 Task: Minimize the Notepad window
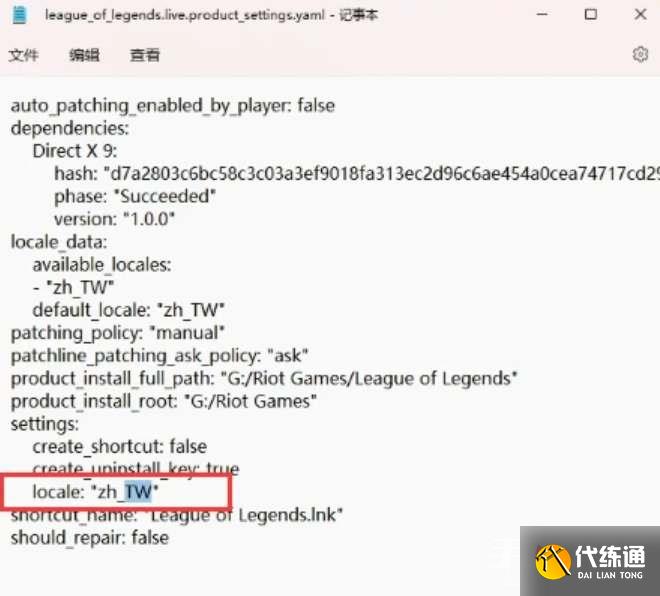(542, 14)
